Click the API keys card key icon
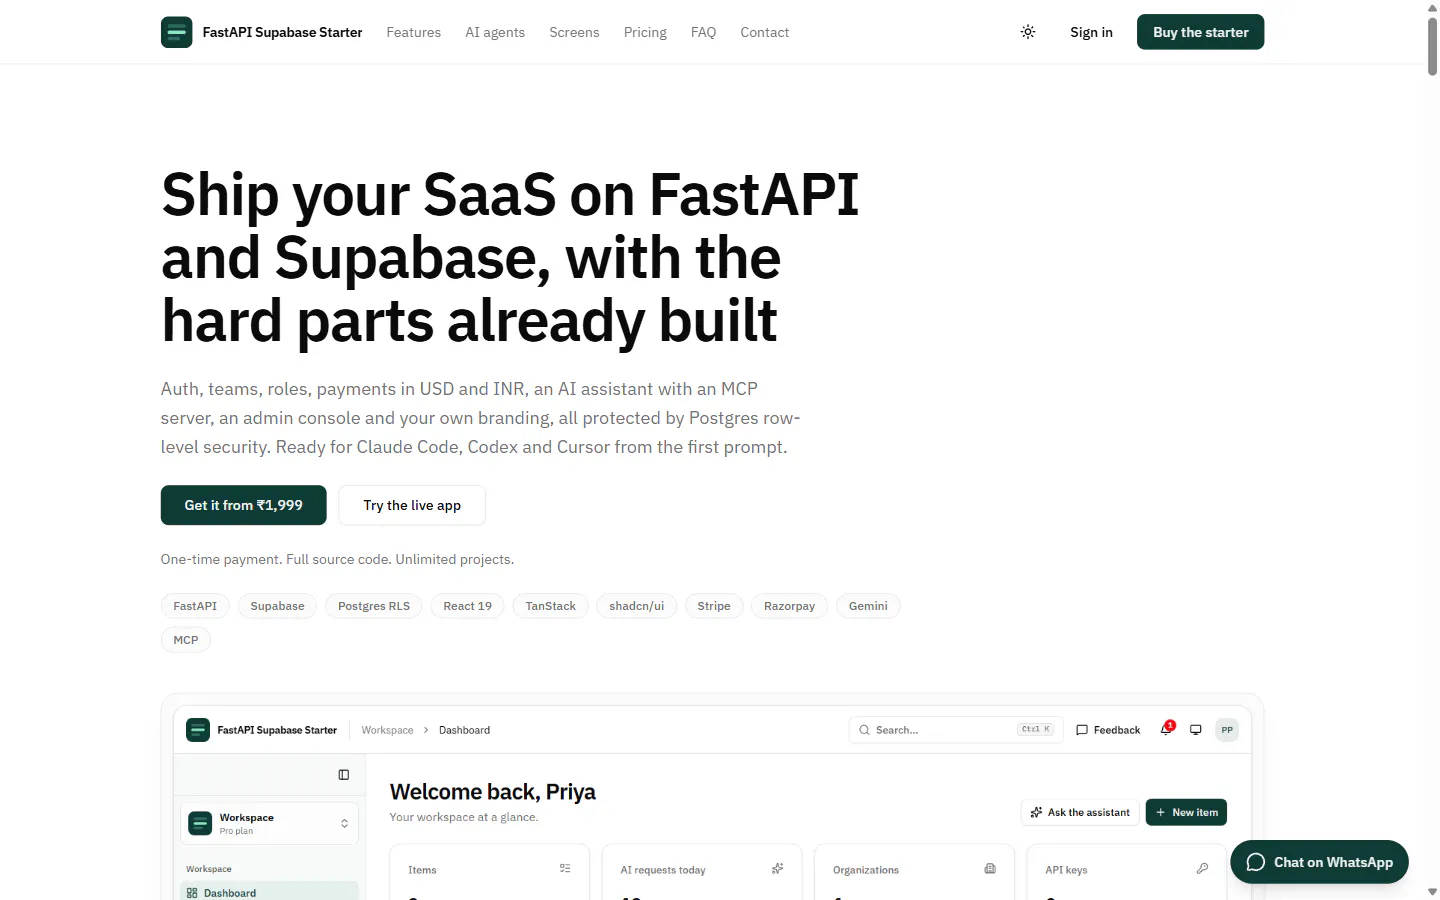1440x900 pixels. click(1202, 869)
